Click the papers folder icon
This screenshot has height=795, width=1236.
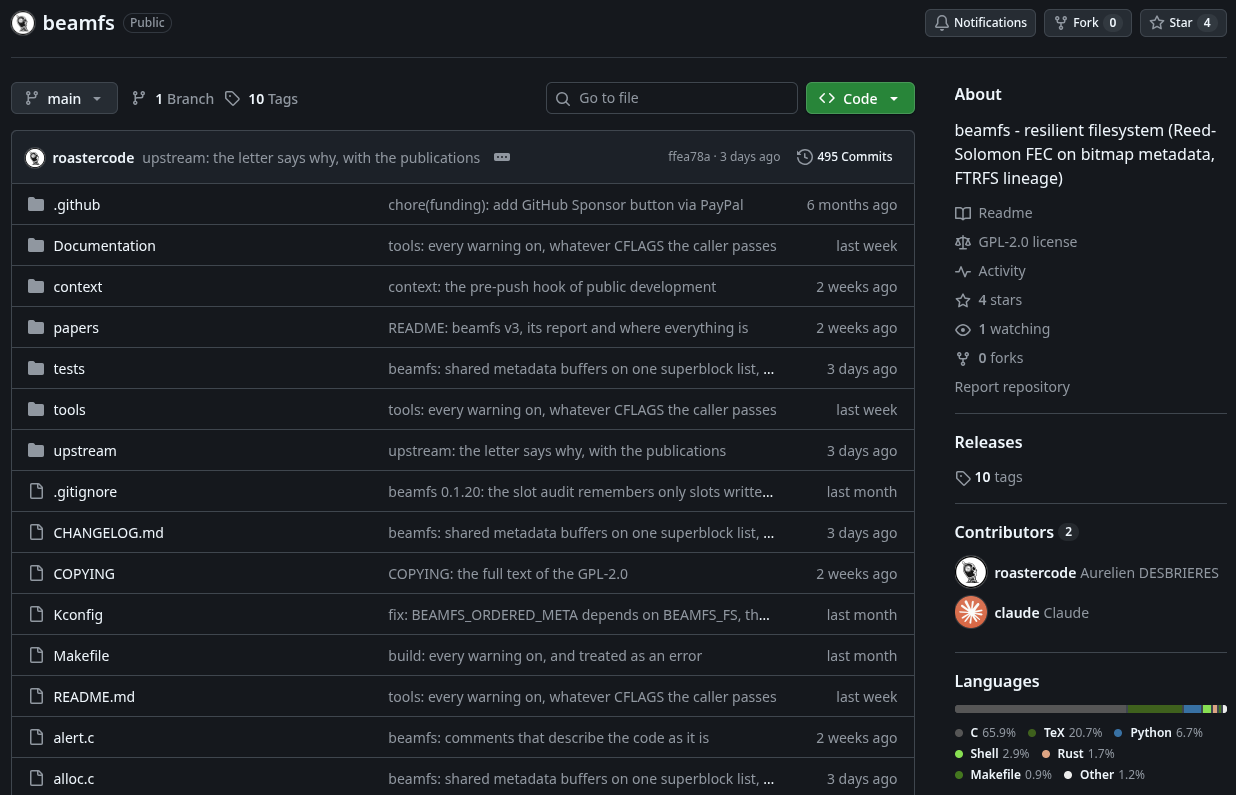37,328
